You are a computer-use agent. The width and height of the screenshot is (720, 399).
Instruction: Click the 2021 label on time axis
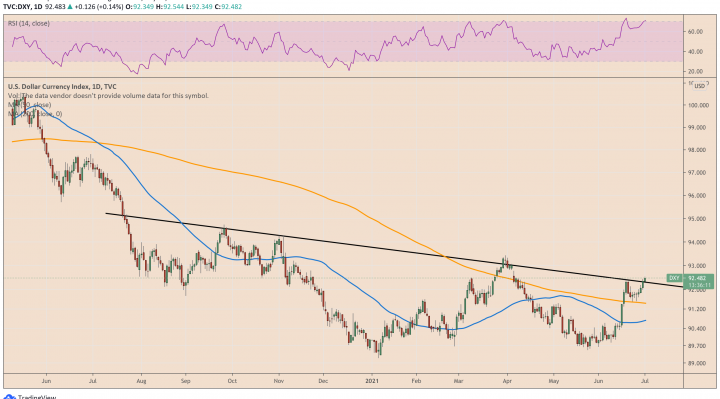coord(372,381)
